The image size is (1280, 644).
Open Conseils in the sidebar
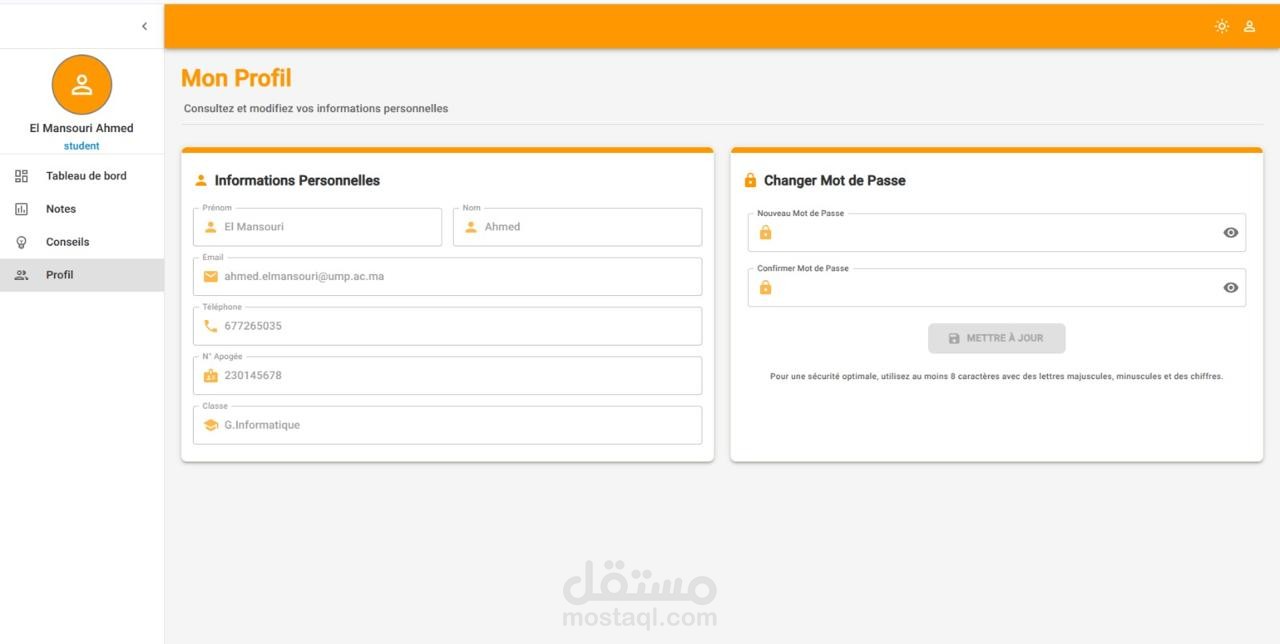(82, 242)
